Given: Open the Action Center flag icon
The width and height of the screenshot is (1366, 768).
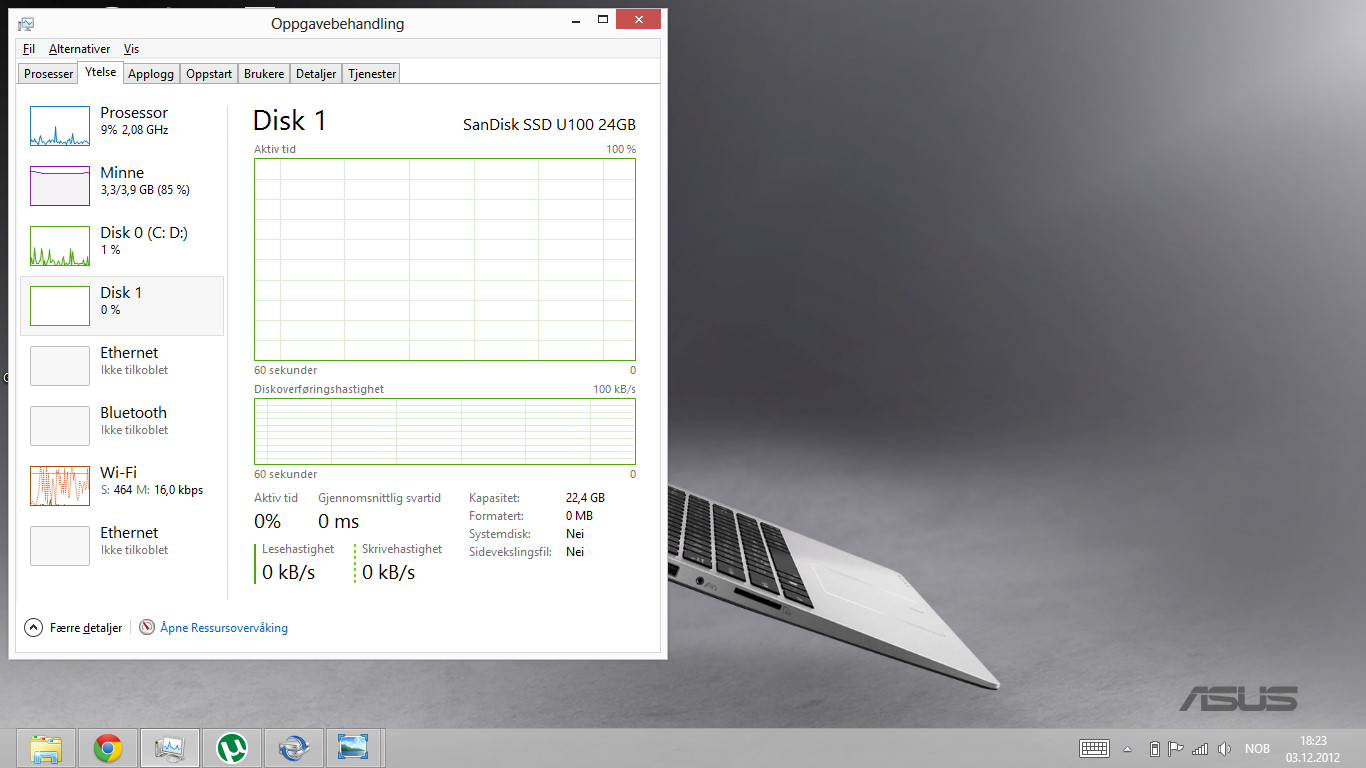Looking at the screenshot, I should pos(1176,748).
